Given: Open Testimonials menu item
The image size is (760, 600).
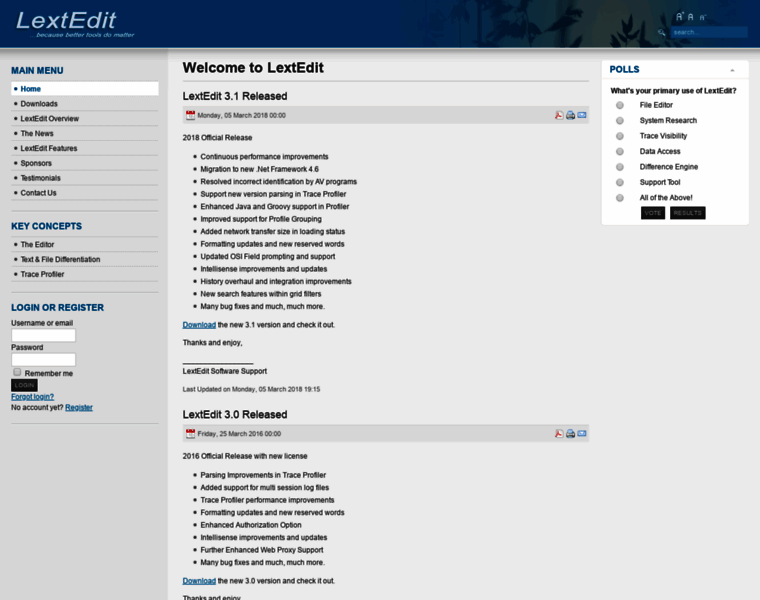Looking at the screenshot, I should pyautogui.click(x=85, y=178).
